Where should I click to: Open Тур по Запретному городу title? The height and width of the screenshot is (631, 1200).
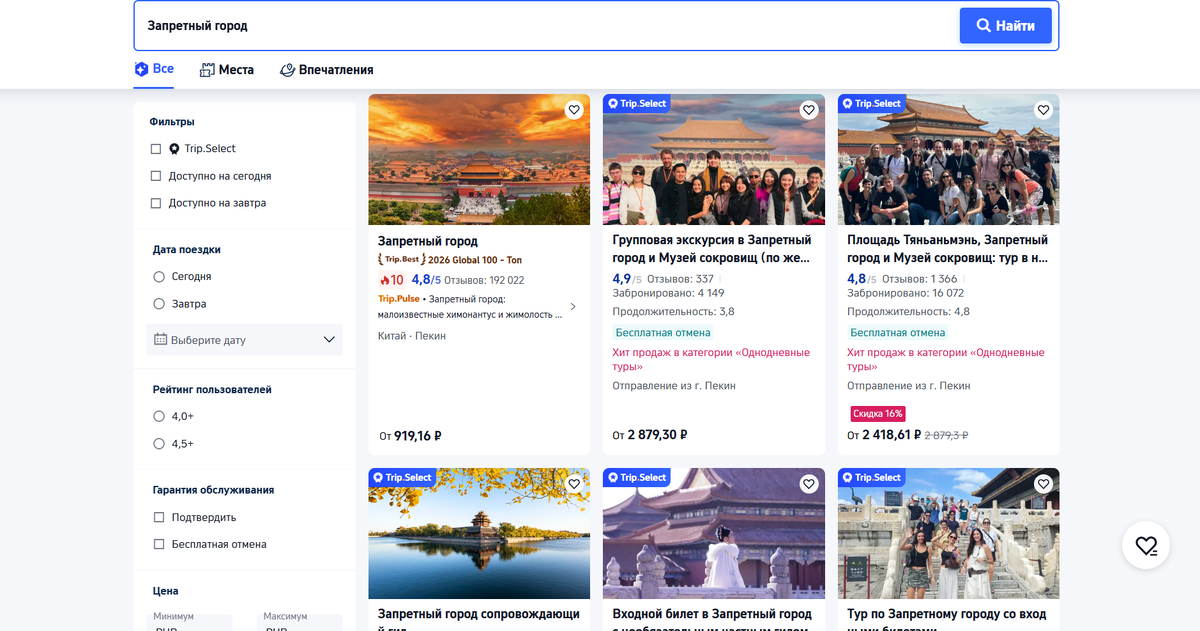click(947, 621)
